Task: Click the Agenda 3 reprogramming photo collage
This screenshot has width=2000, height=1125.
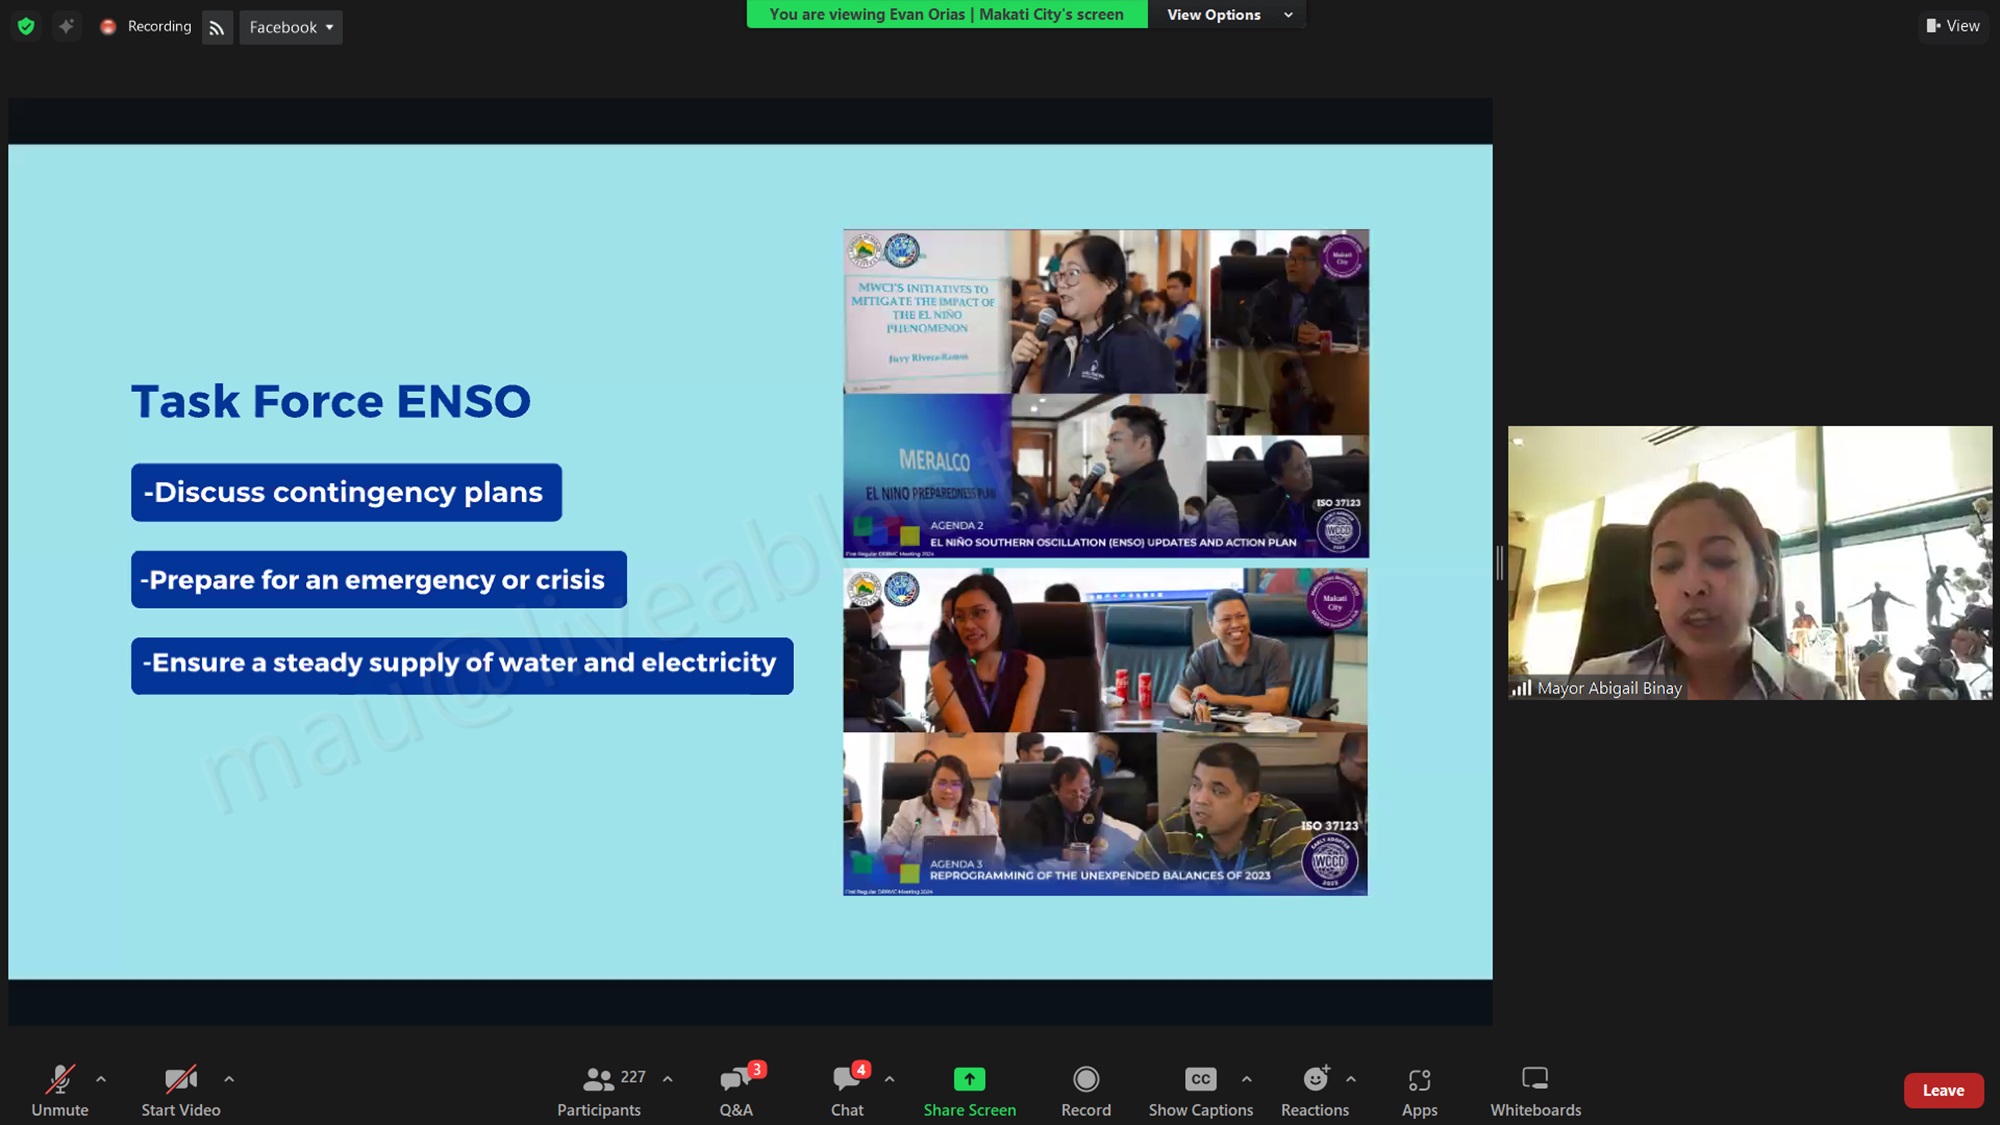Action: 1105,732
